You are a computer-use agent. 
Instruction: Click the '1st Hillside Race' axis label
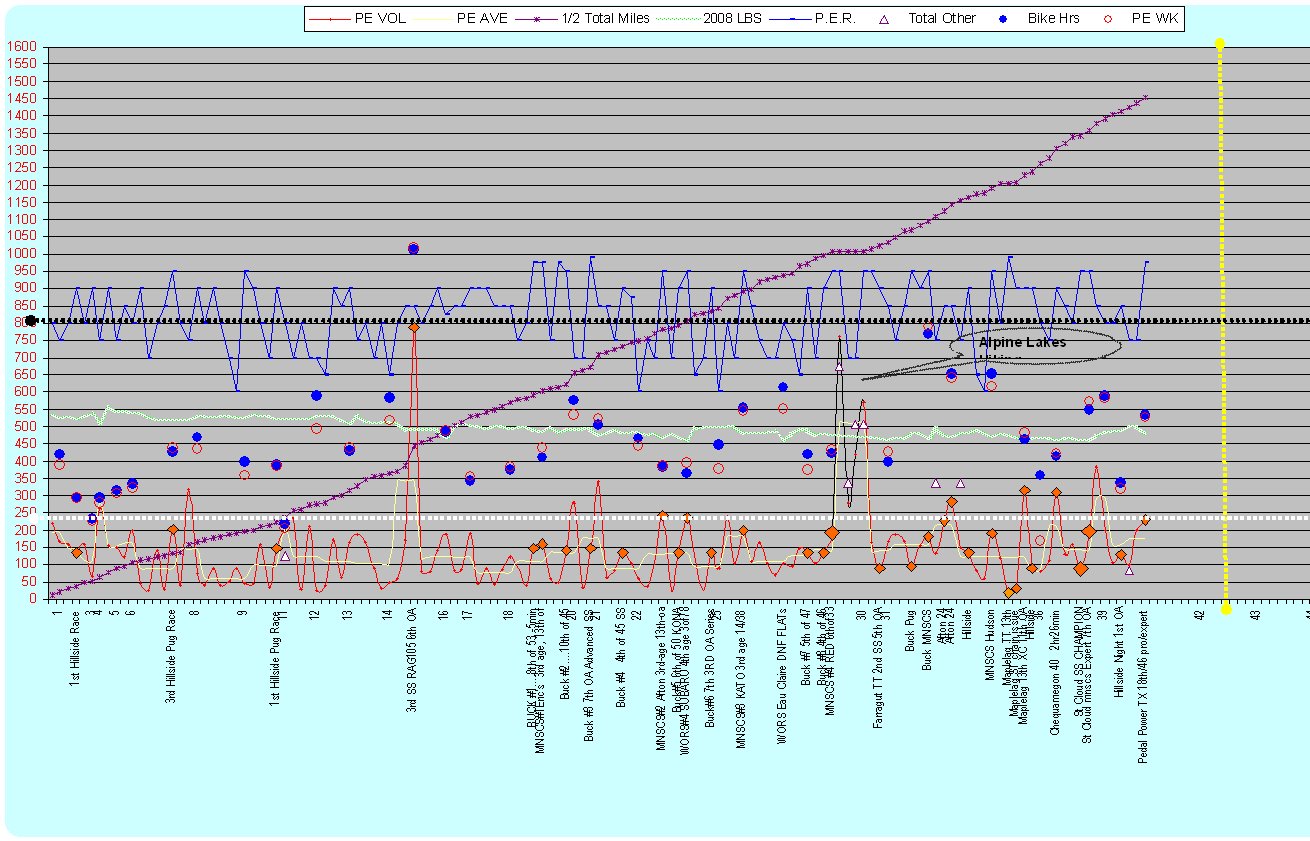tap(76, 646)
